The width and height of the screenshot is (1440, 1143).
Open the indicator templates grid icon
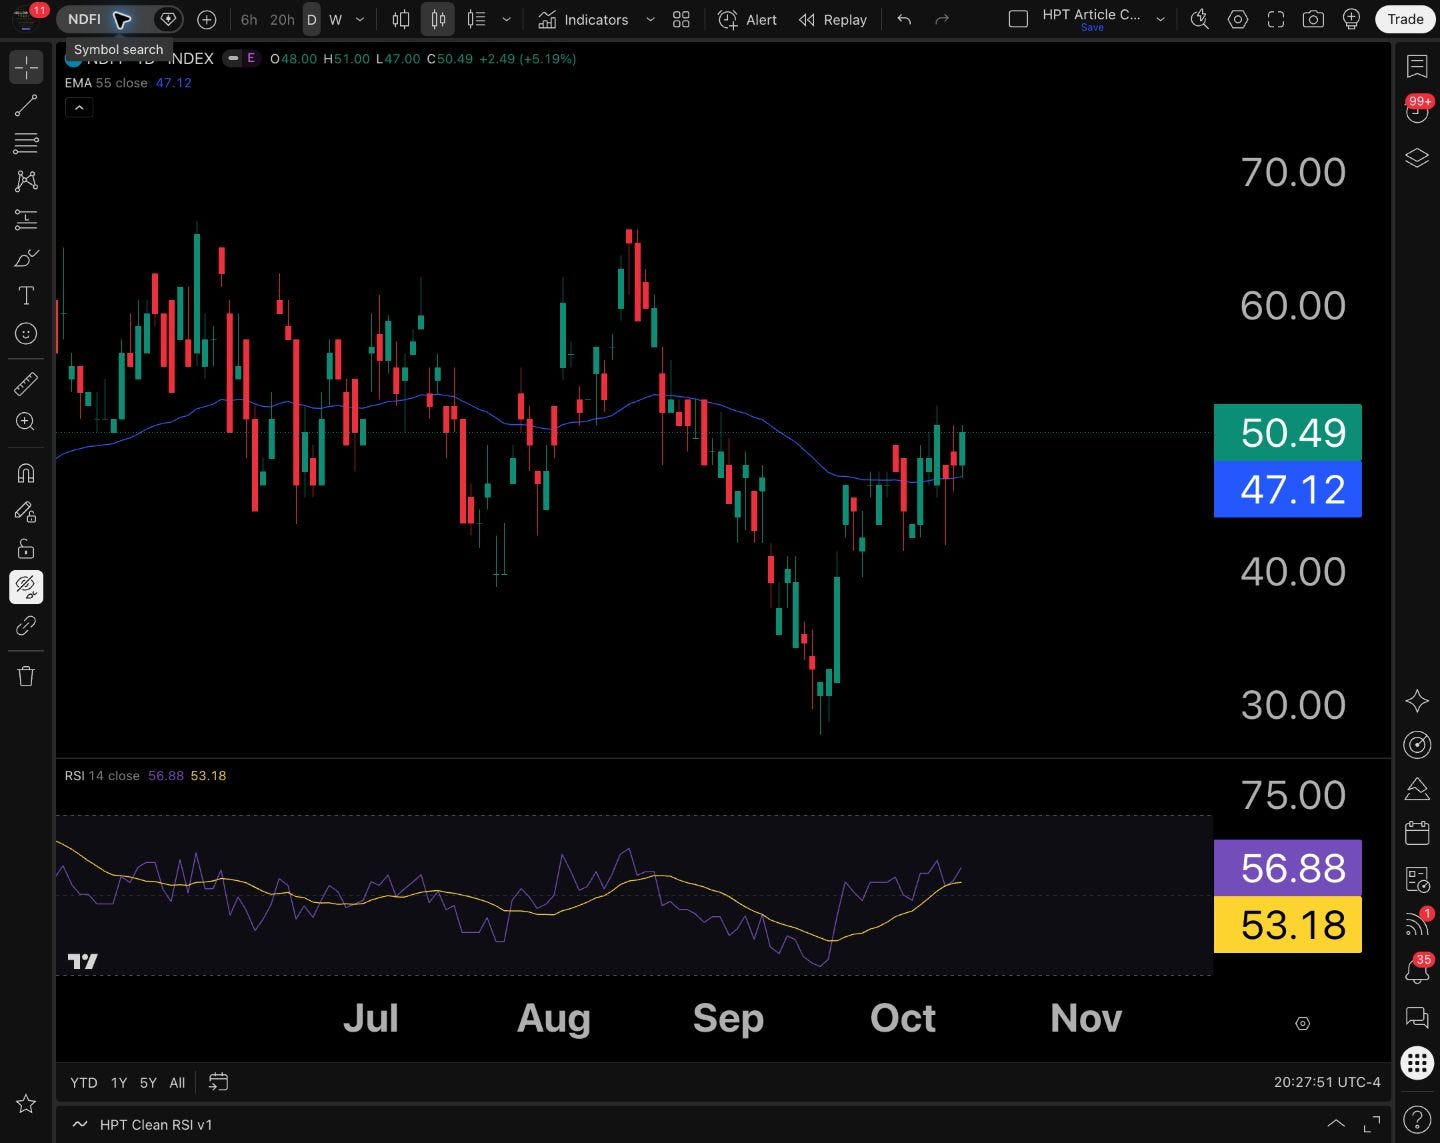[x=681, y=19]
